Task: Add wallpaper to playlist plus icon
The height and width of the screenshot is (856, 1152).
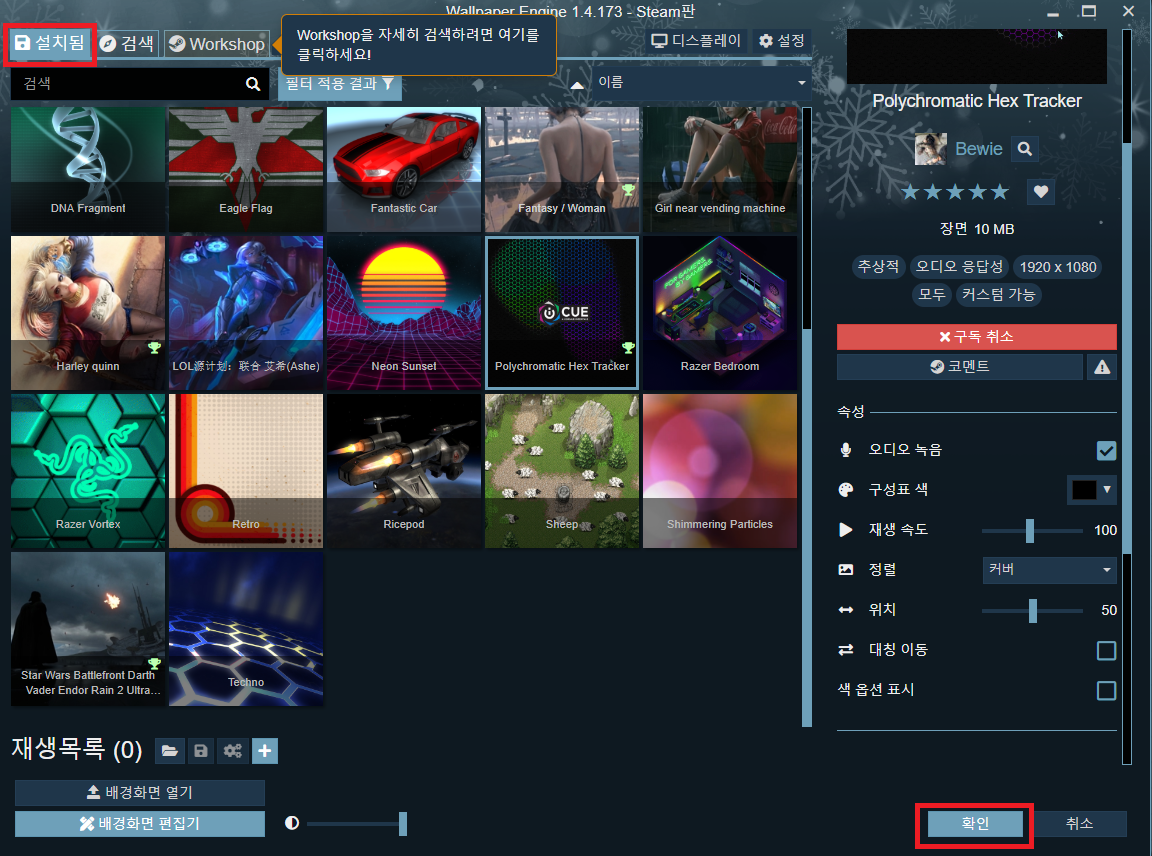Action: pos(264,751)
